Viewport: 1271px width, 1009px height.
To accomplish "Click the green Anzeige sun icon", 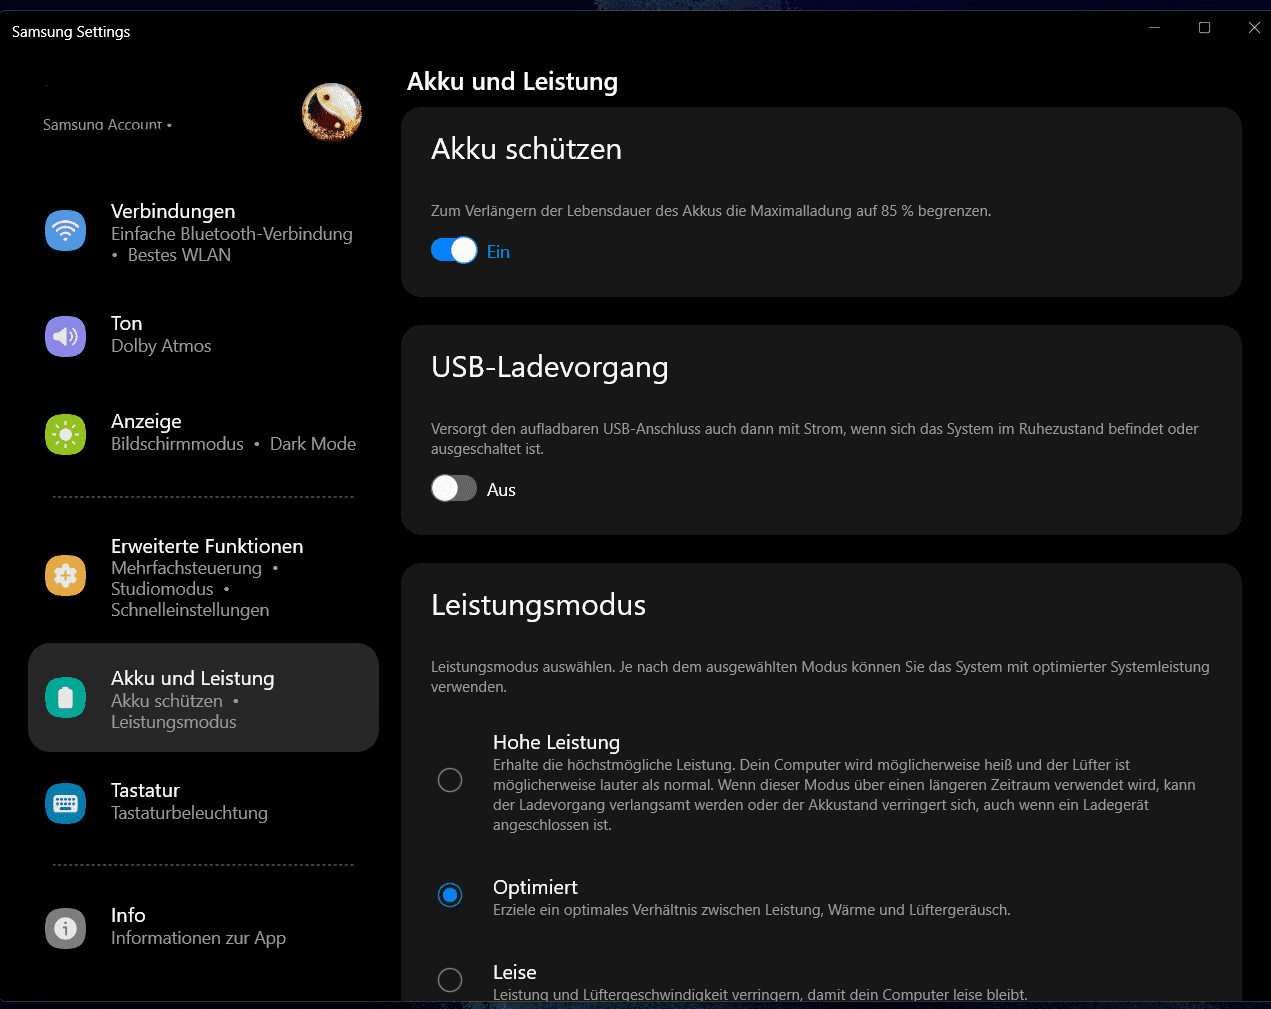I will (66, 434).
